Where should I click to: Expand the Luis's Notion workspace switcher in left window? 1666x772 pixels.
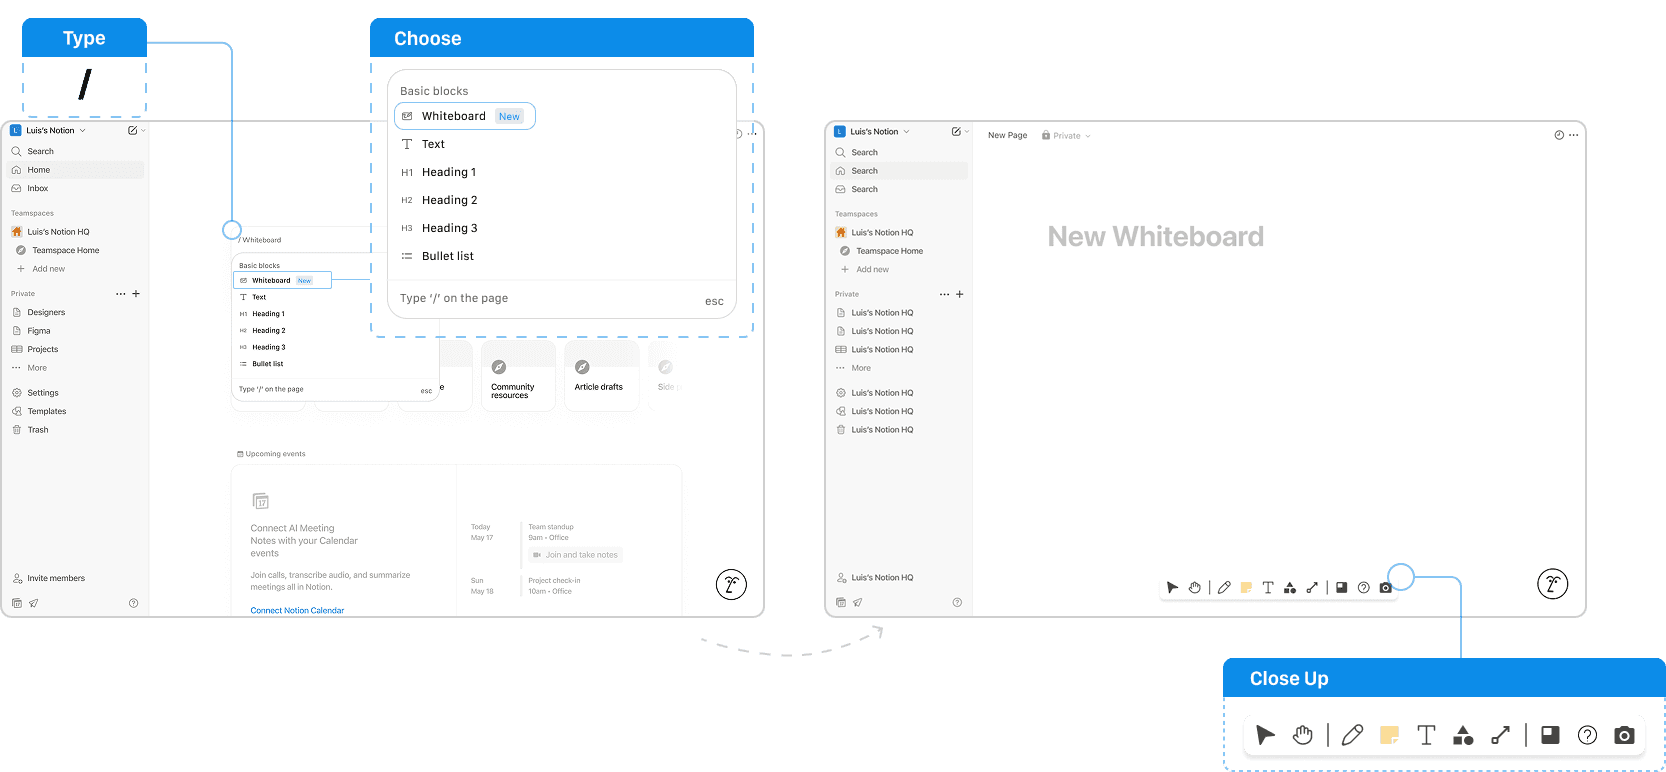[x=48, y=130]
